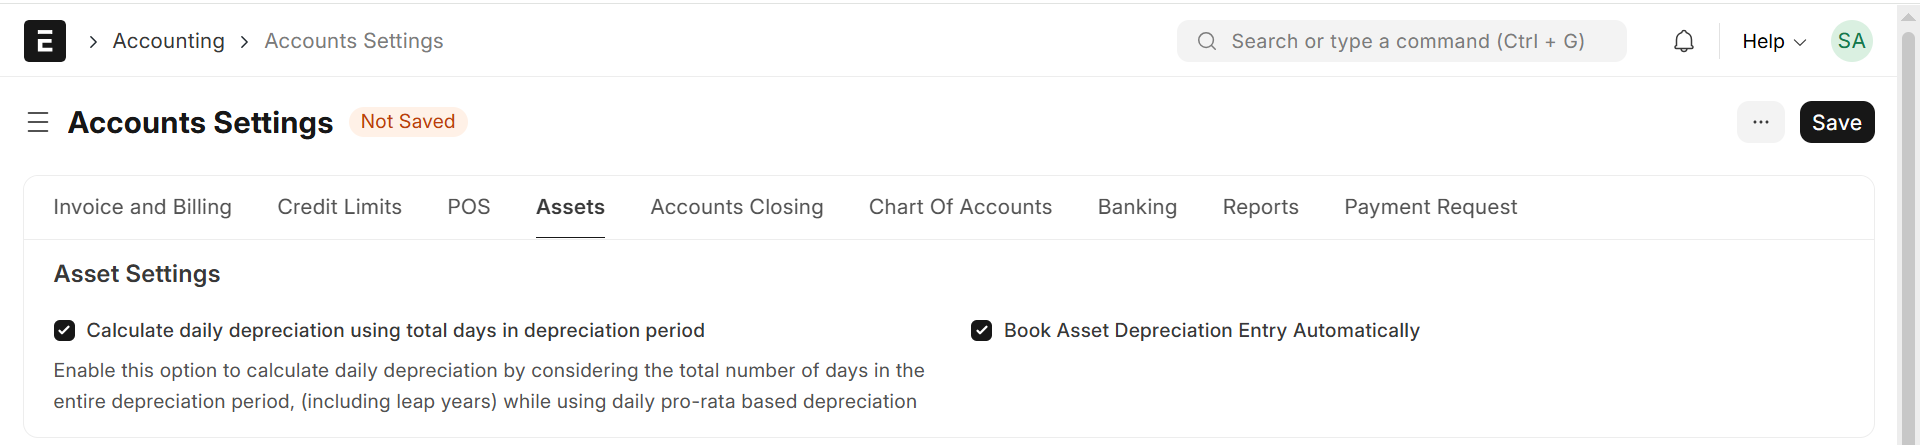Click the vertical page scrollbar

pos(1908,240)
